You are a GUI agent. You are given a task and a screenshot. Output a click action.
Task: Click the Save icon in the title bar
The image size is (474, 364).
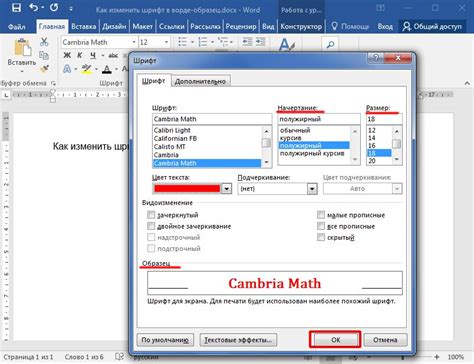click(x=16, y=8)
